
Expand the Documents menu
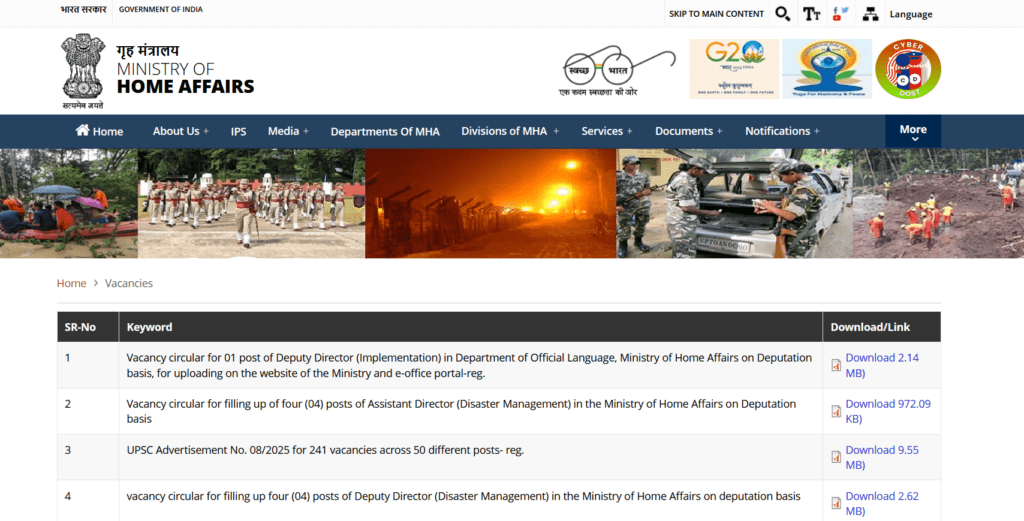(688, 131)
